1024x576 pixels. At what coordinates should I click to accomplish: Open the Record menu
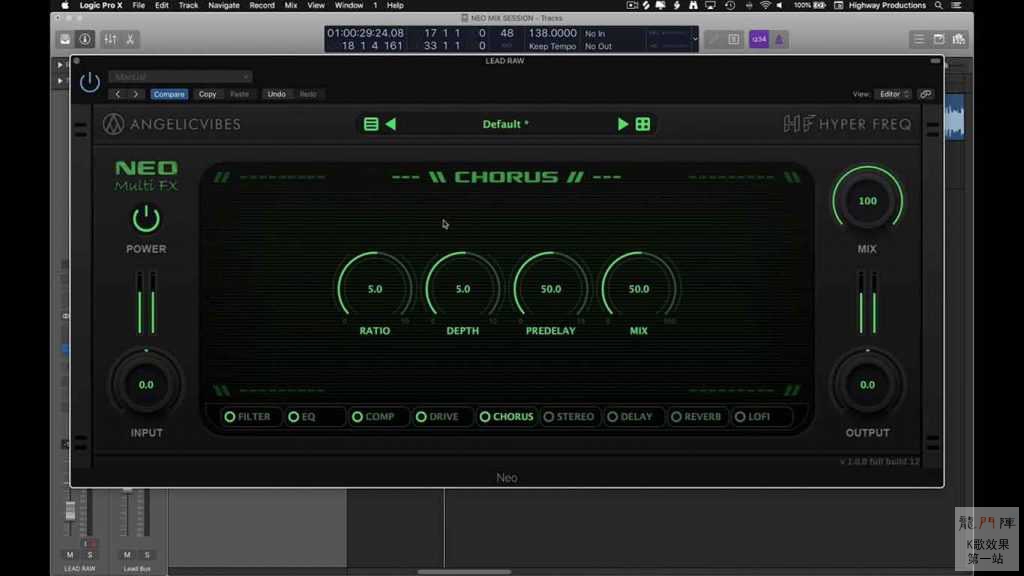coord(262,5)
